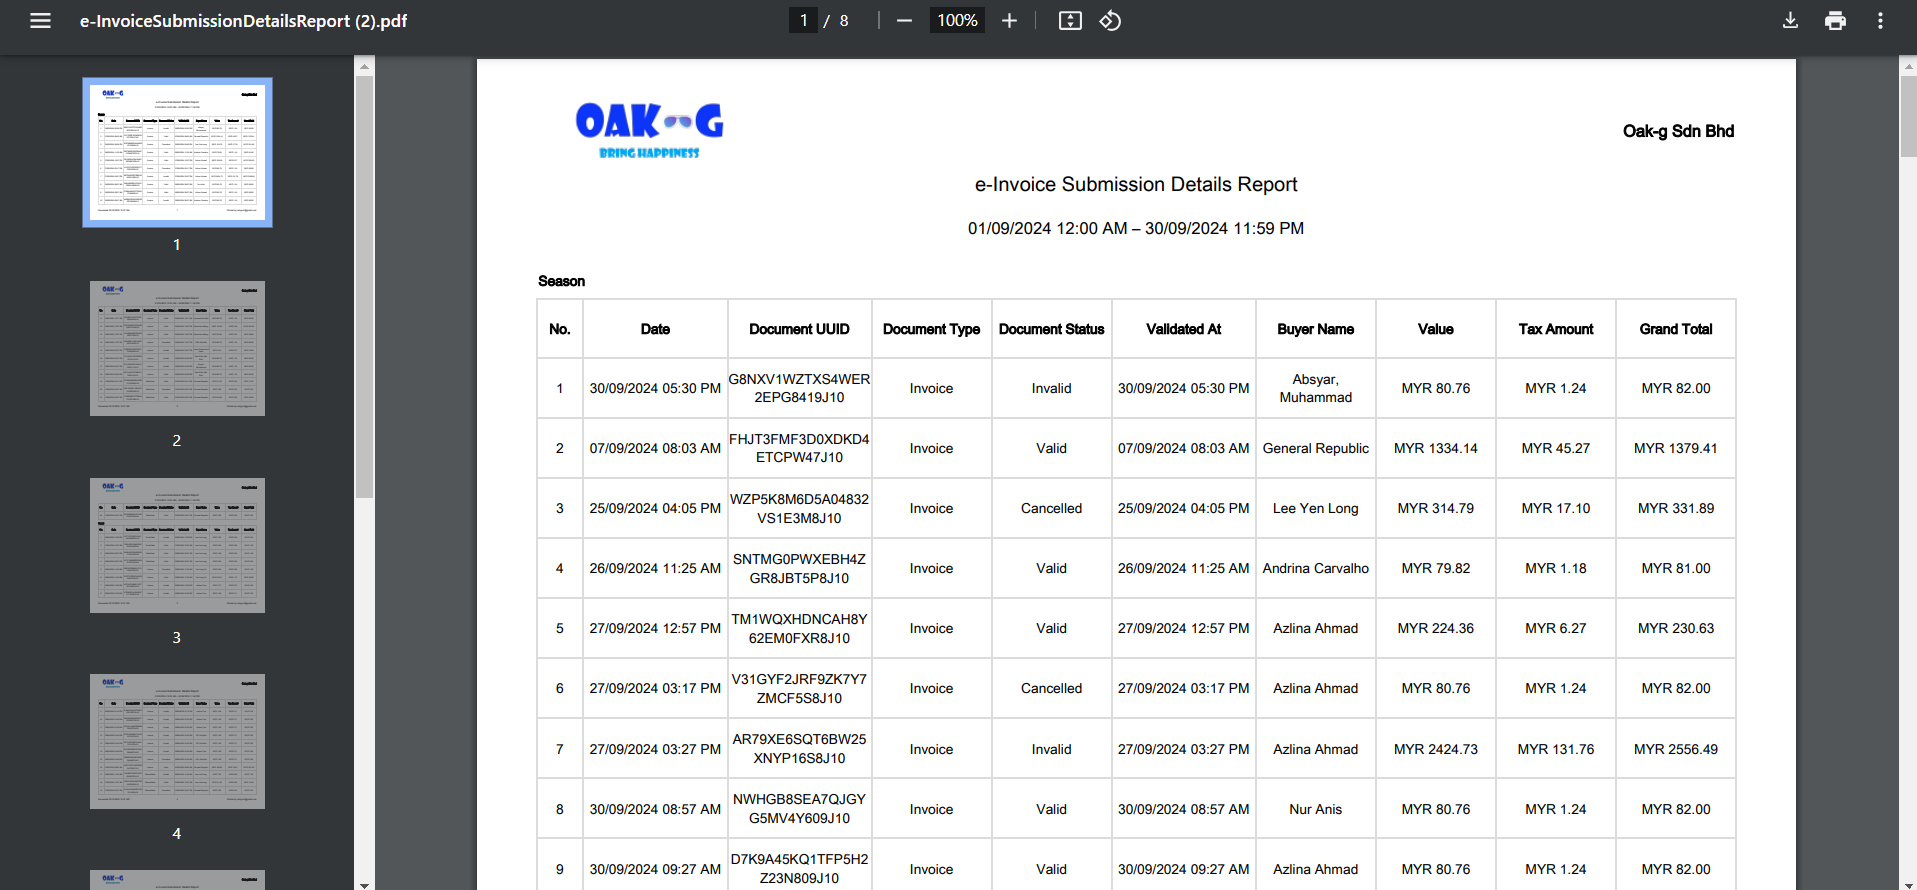Click buyer 'General Republic'
The width and height of the screenshot is (1917, 890).
point(1315,448)
